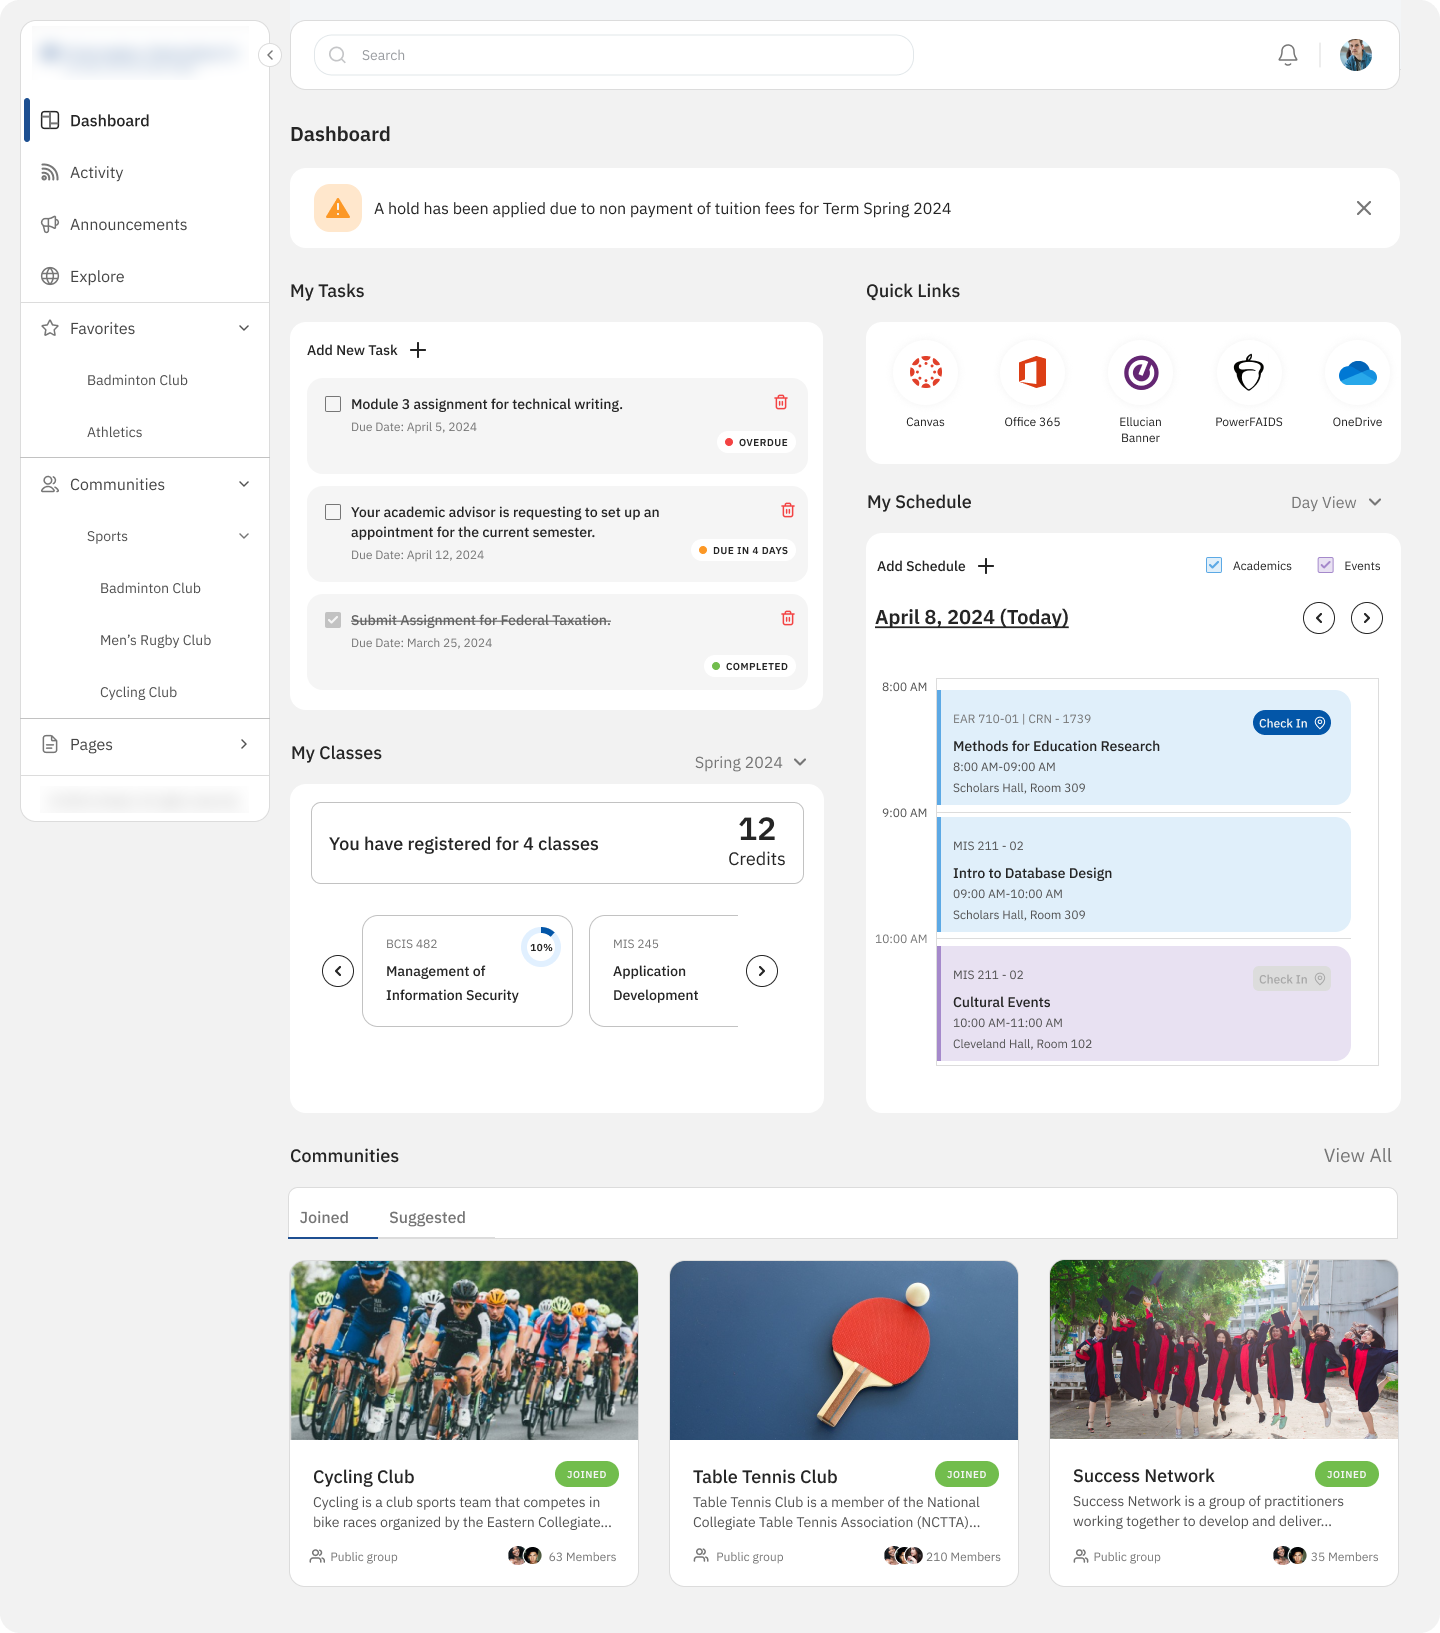
Task: Click the Add New Task label
Action: (352, 350)
